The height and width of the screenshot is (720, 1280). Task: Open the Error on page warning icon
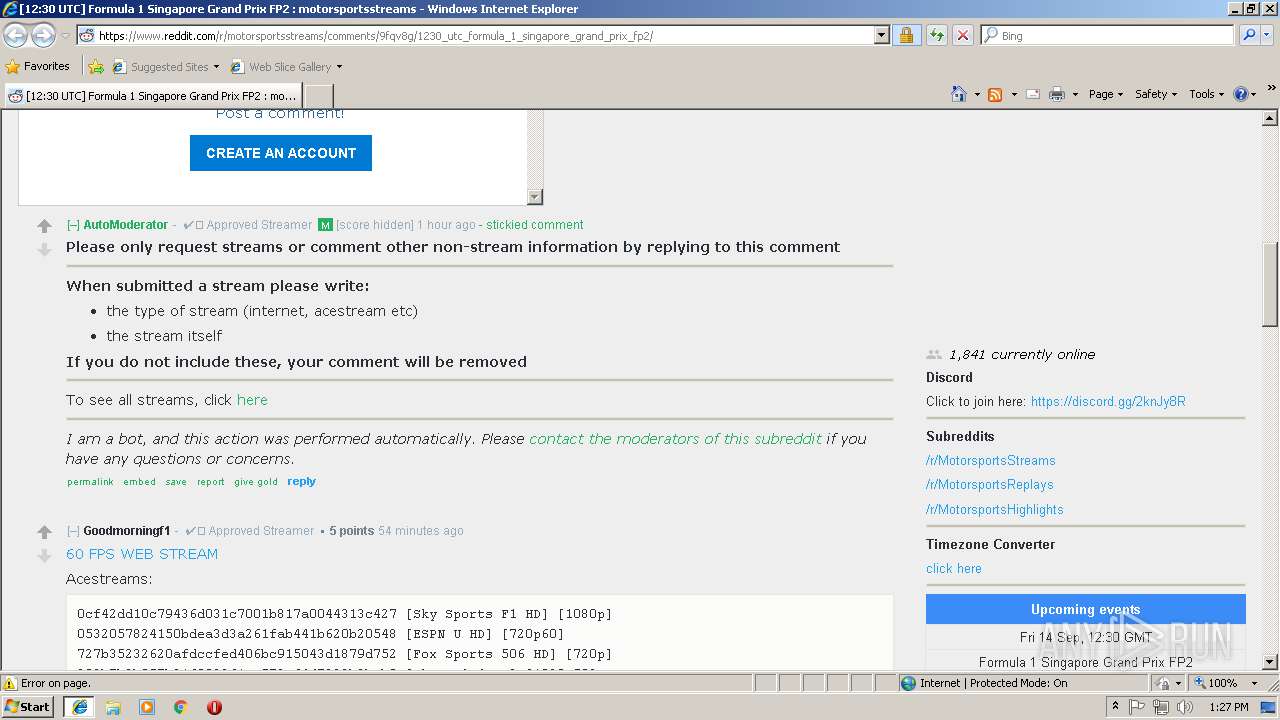coord(10,683)
